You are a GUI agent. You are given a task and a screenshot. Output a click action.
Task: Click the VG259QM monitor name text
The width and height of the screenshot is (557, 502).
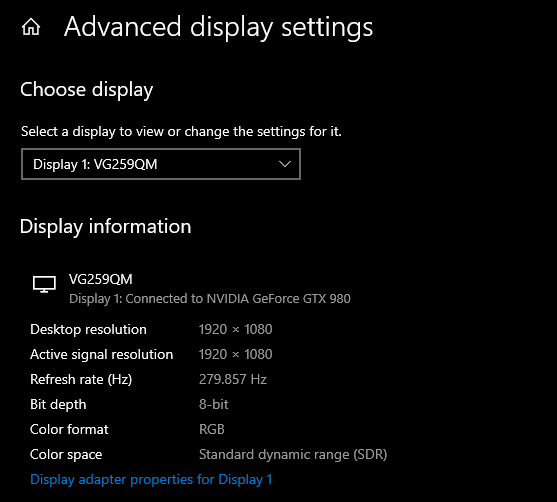pos(101,279)
